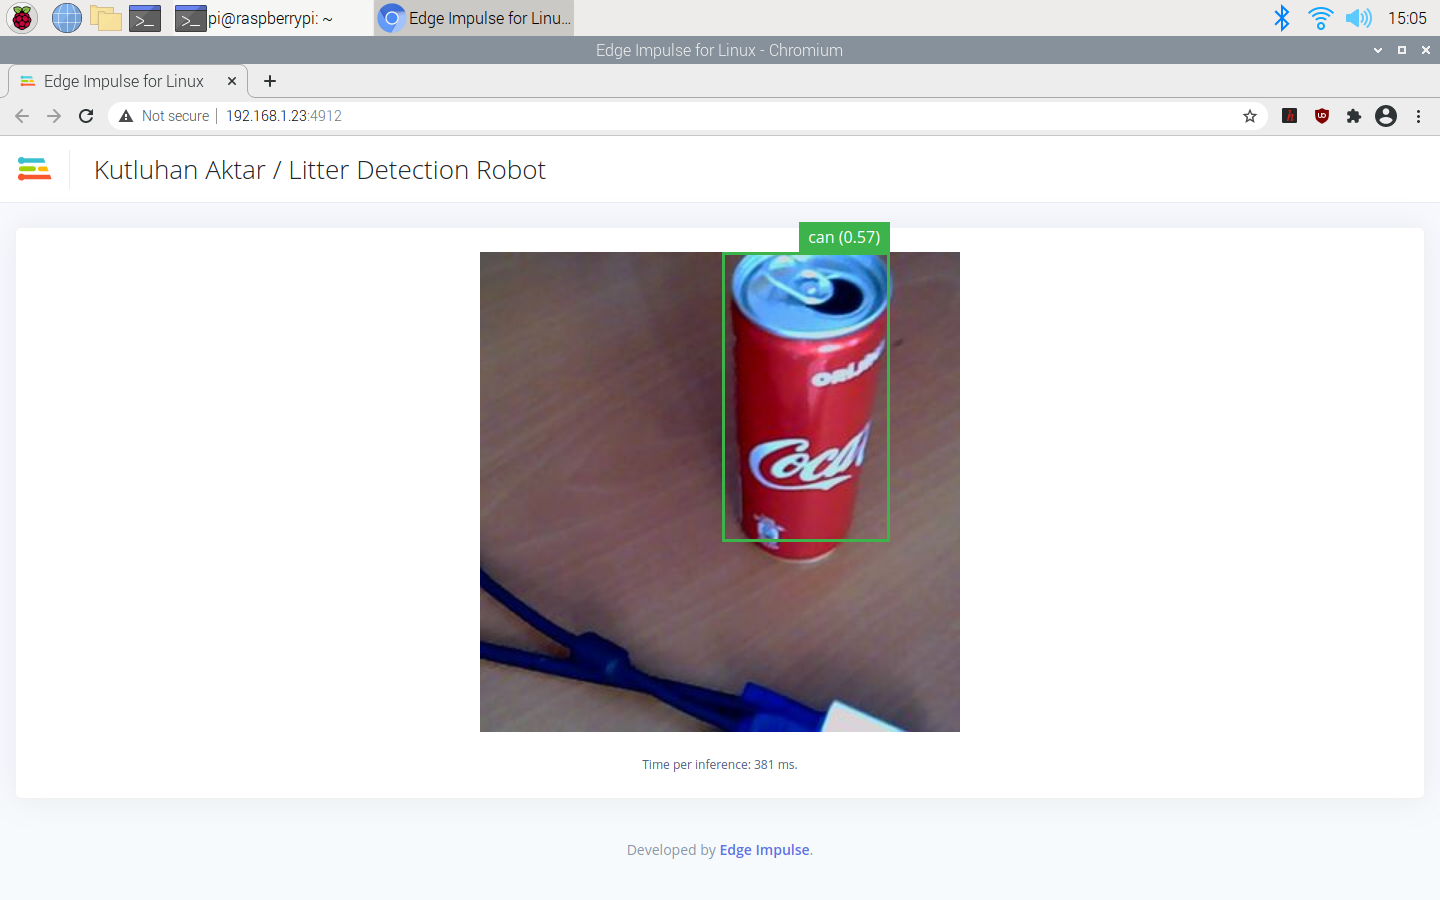1440x900 pixels.
Task: Open the file manager folder icon
Action: click(105, 18)
